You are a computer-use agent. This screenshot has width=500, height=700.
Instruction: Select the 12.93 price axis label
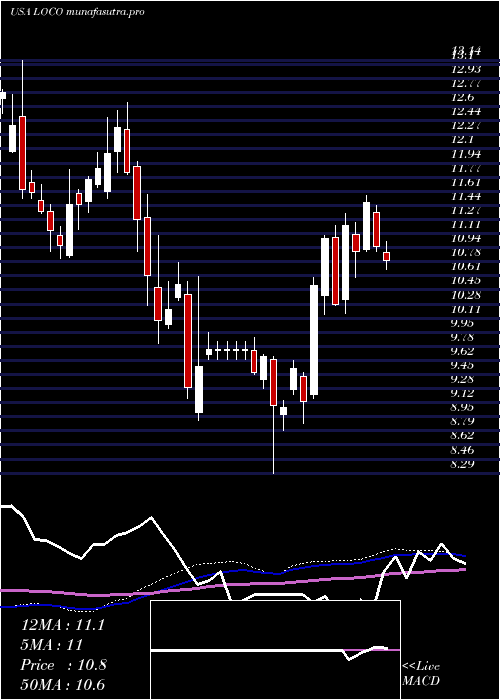click(466, 69)
